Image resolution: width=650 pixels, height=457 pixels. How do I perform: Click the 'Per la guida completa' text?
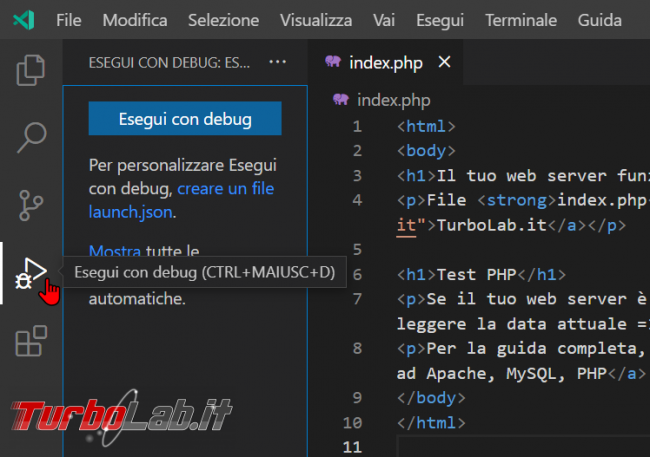[x=536, y=348]
